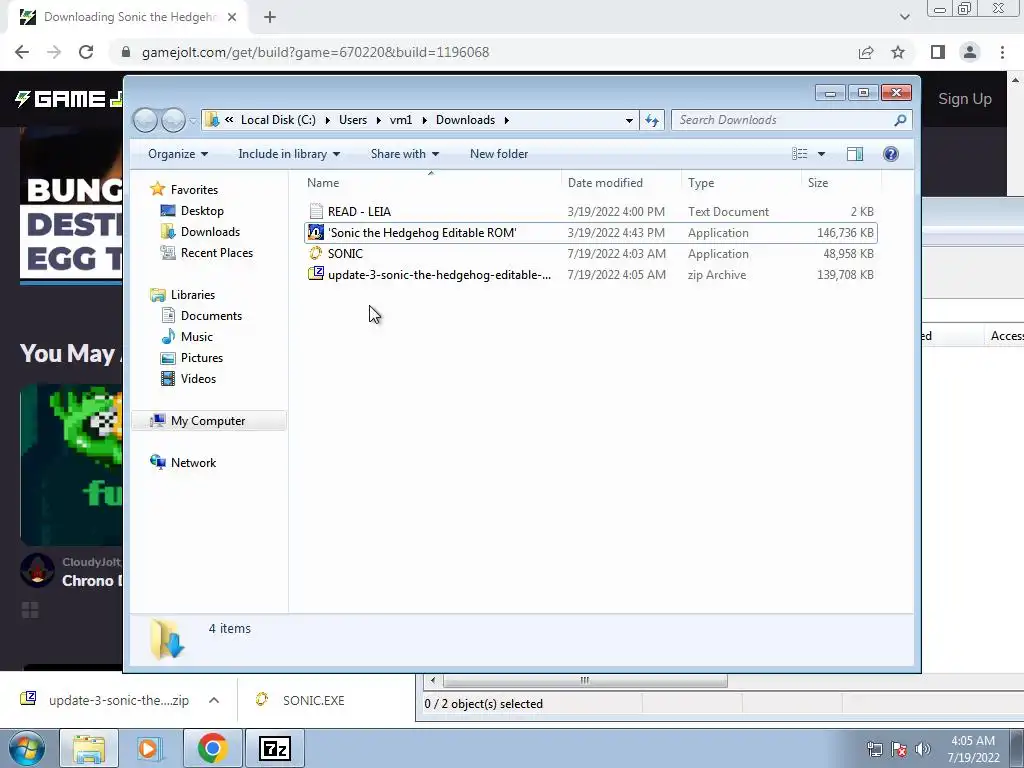The height and width of the screenshot is (768, 1024).
Task: Click the Game Jolt logo
Action: click(x=68, y=99)
